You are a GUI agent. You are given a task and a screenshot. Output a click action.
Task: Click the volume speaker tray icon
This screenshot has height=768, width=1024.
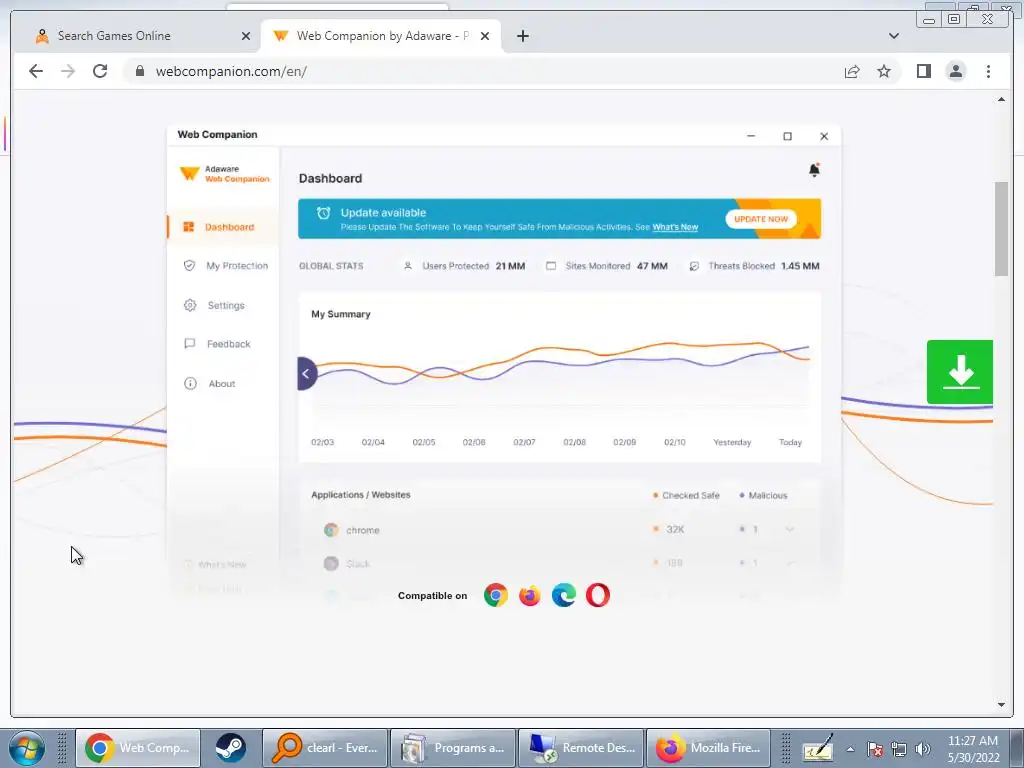923,749
